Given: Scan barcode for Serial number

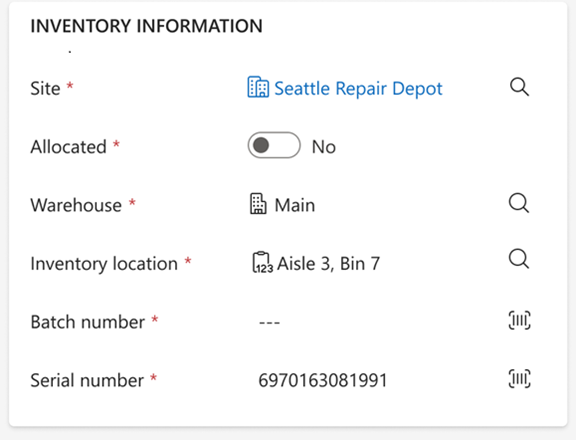Looking at the screenshot, I should click(x=519, y=379).
